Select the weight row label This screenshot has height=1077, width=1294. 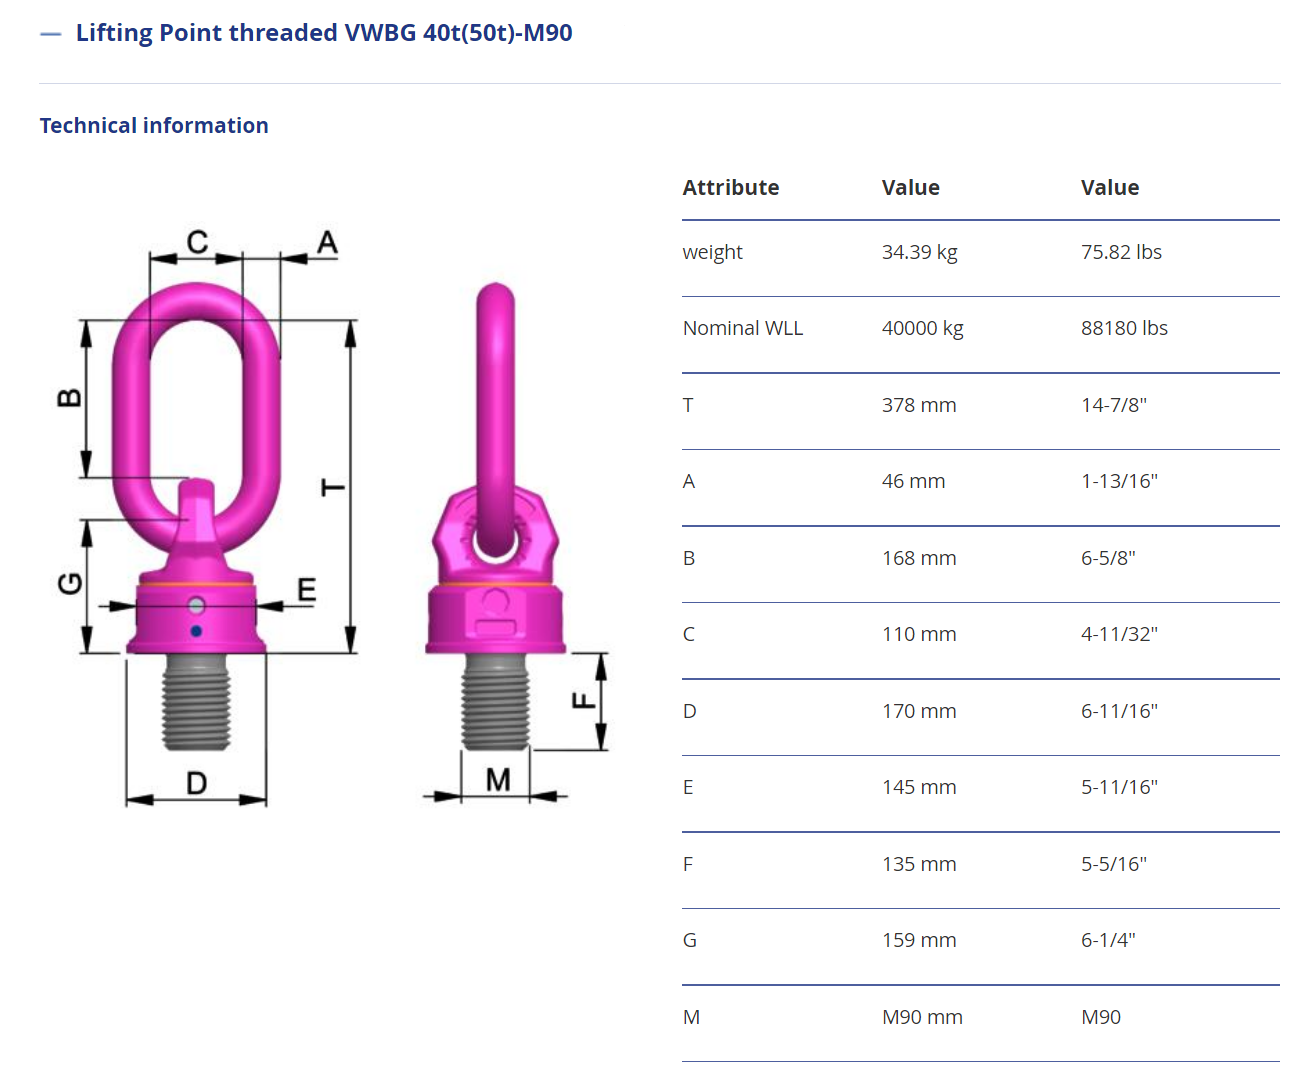coord(712,253)
